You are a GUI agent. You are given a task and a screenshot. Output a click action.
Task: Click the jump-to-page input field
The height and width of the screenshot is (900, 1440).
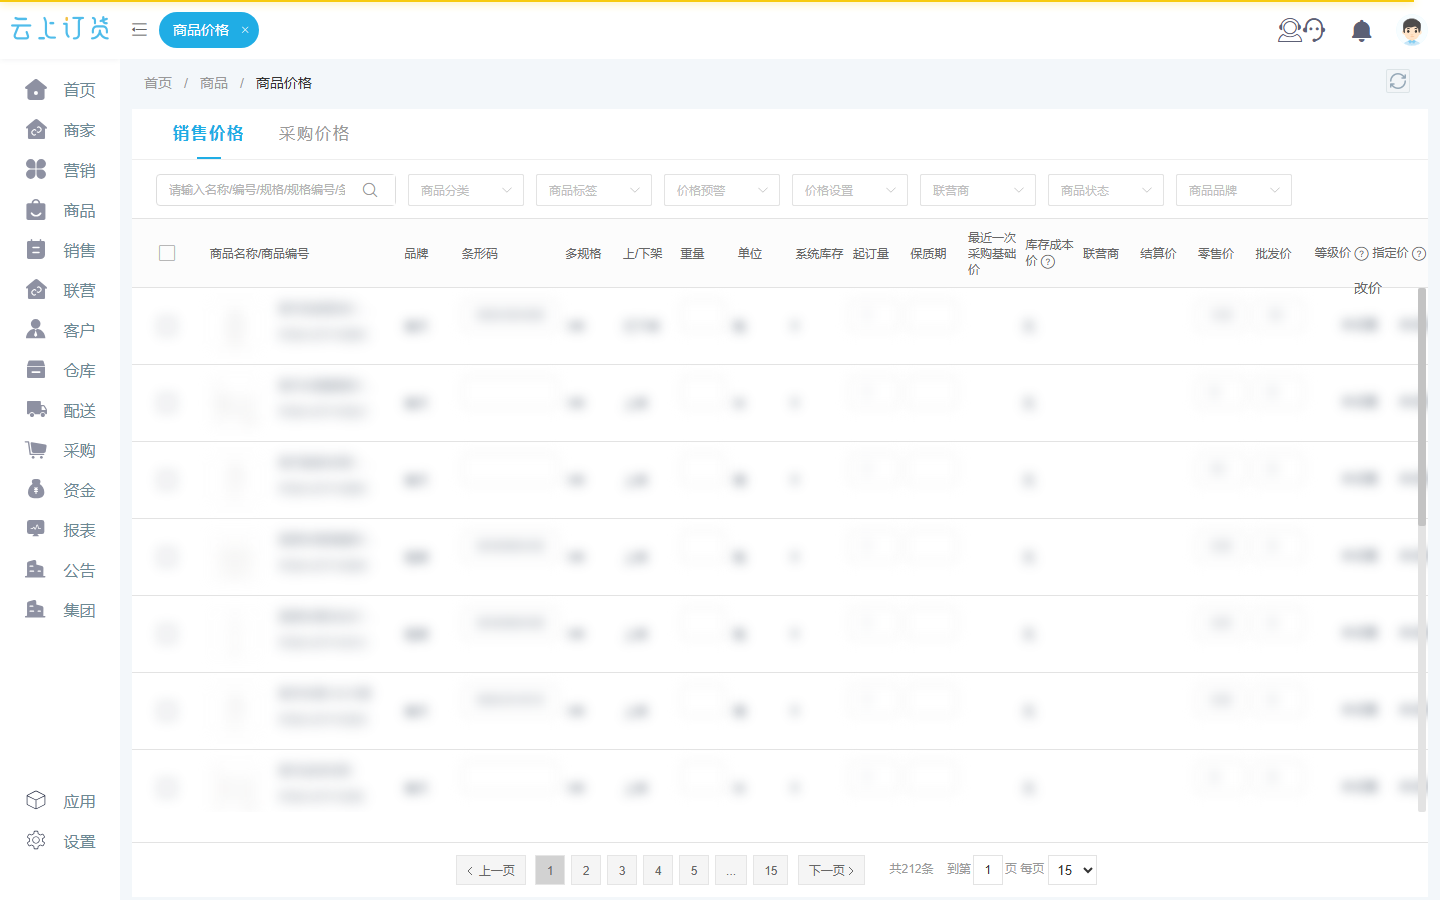pyautogui.click(x=988, y=870)
